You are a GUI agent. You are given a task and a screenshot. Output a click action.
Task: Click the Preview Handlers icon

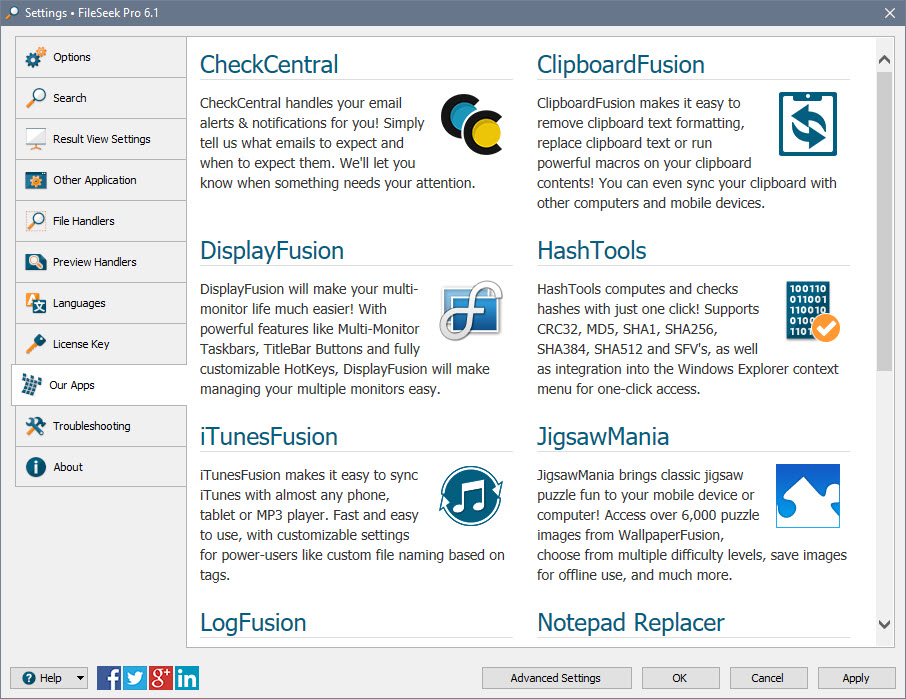[x=36, y=262]
